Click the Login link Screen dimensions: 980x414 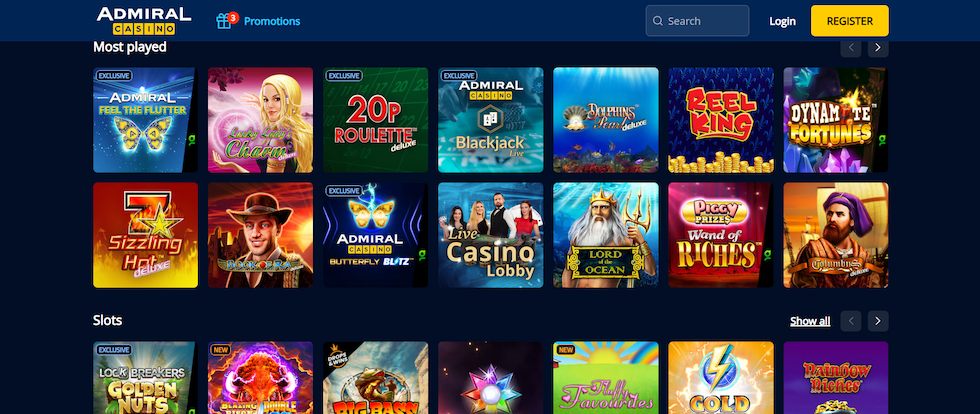click(782, 21)
